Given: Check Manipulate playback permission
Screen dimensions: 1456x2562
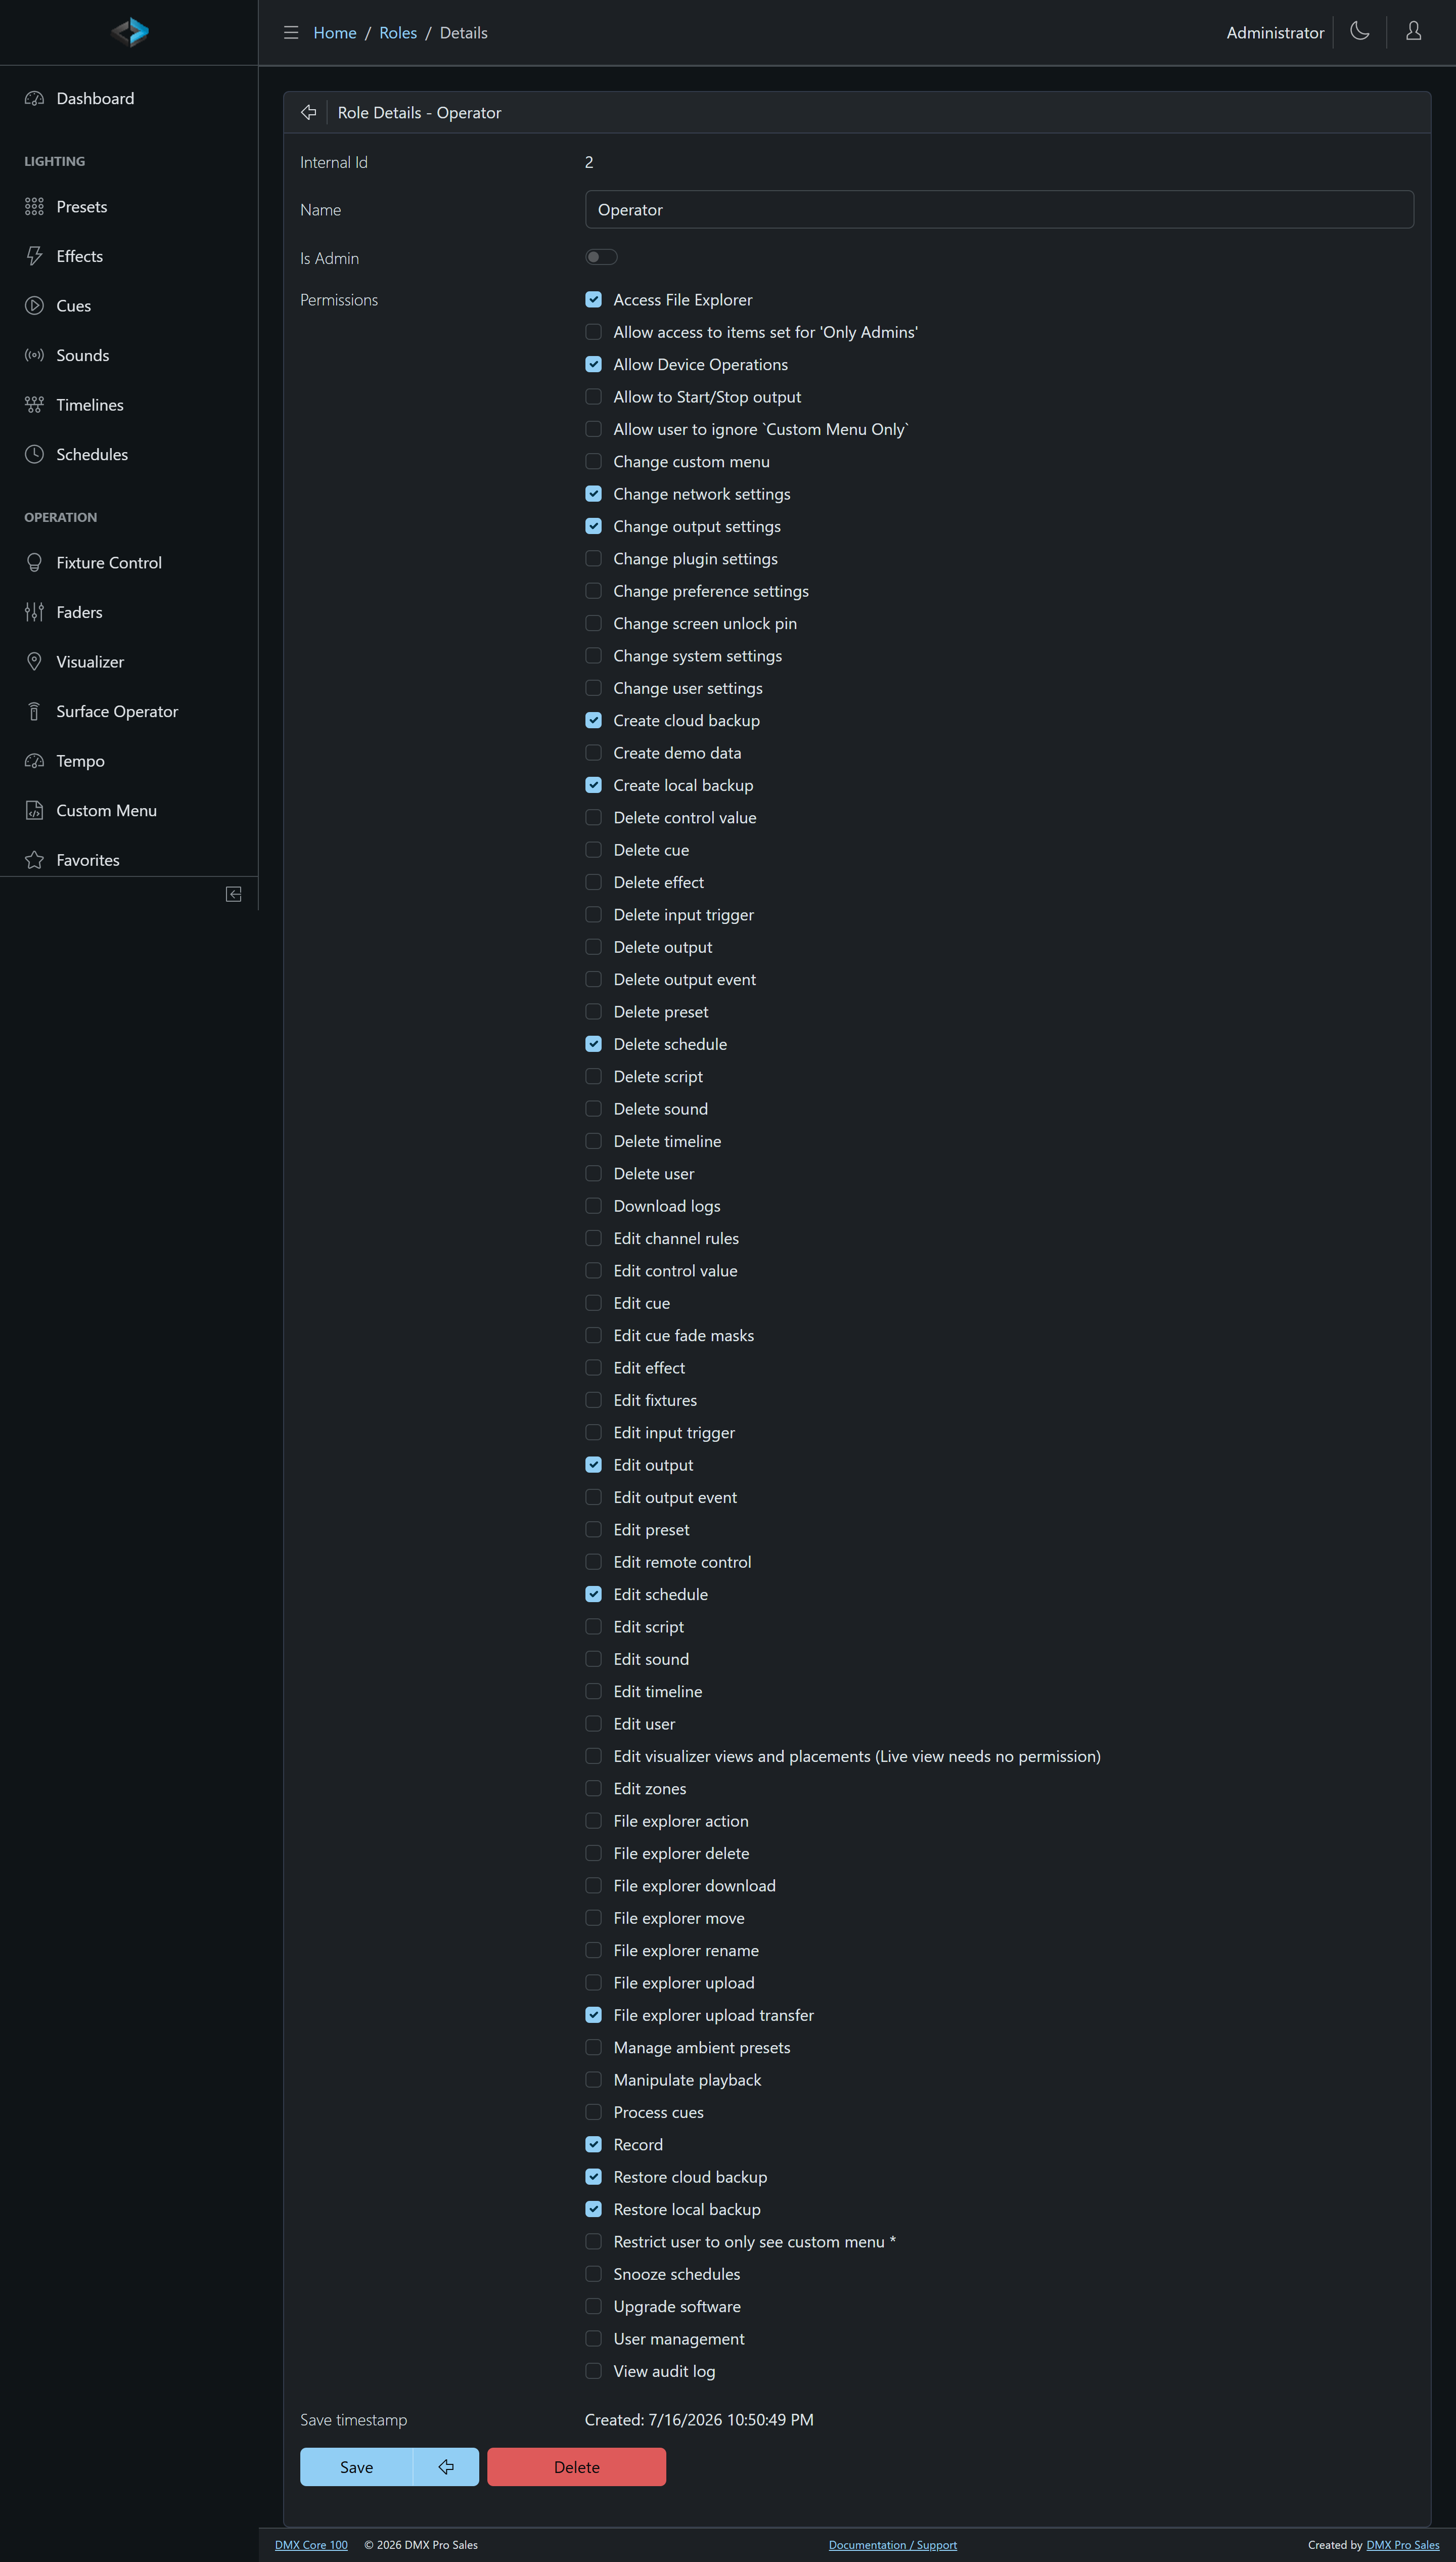Looking at the screenshot, I should click(593, 2080).
